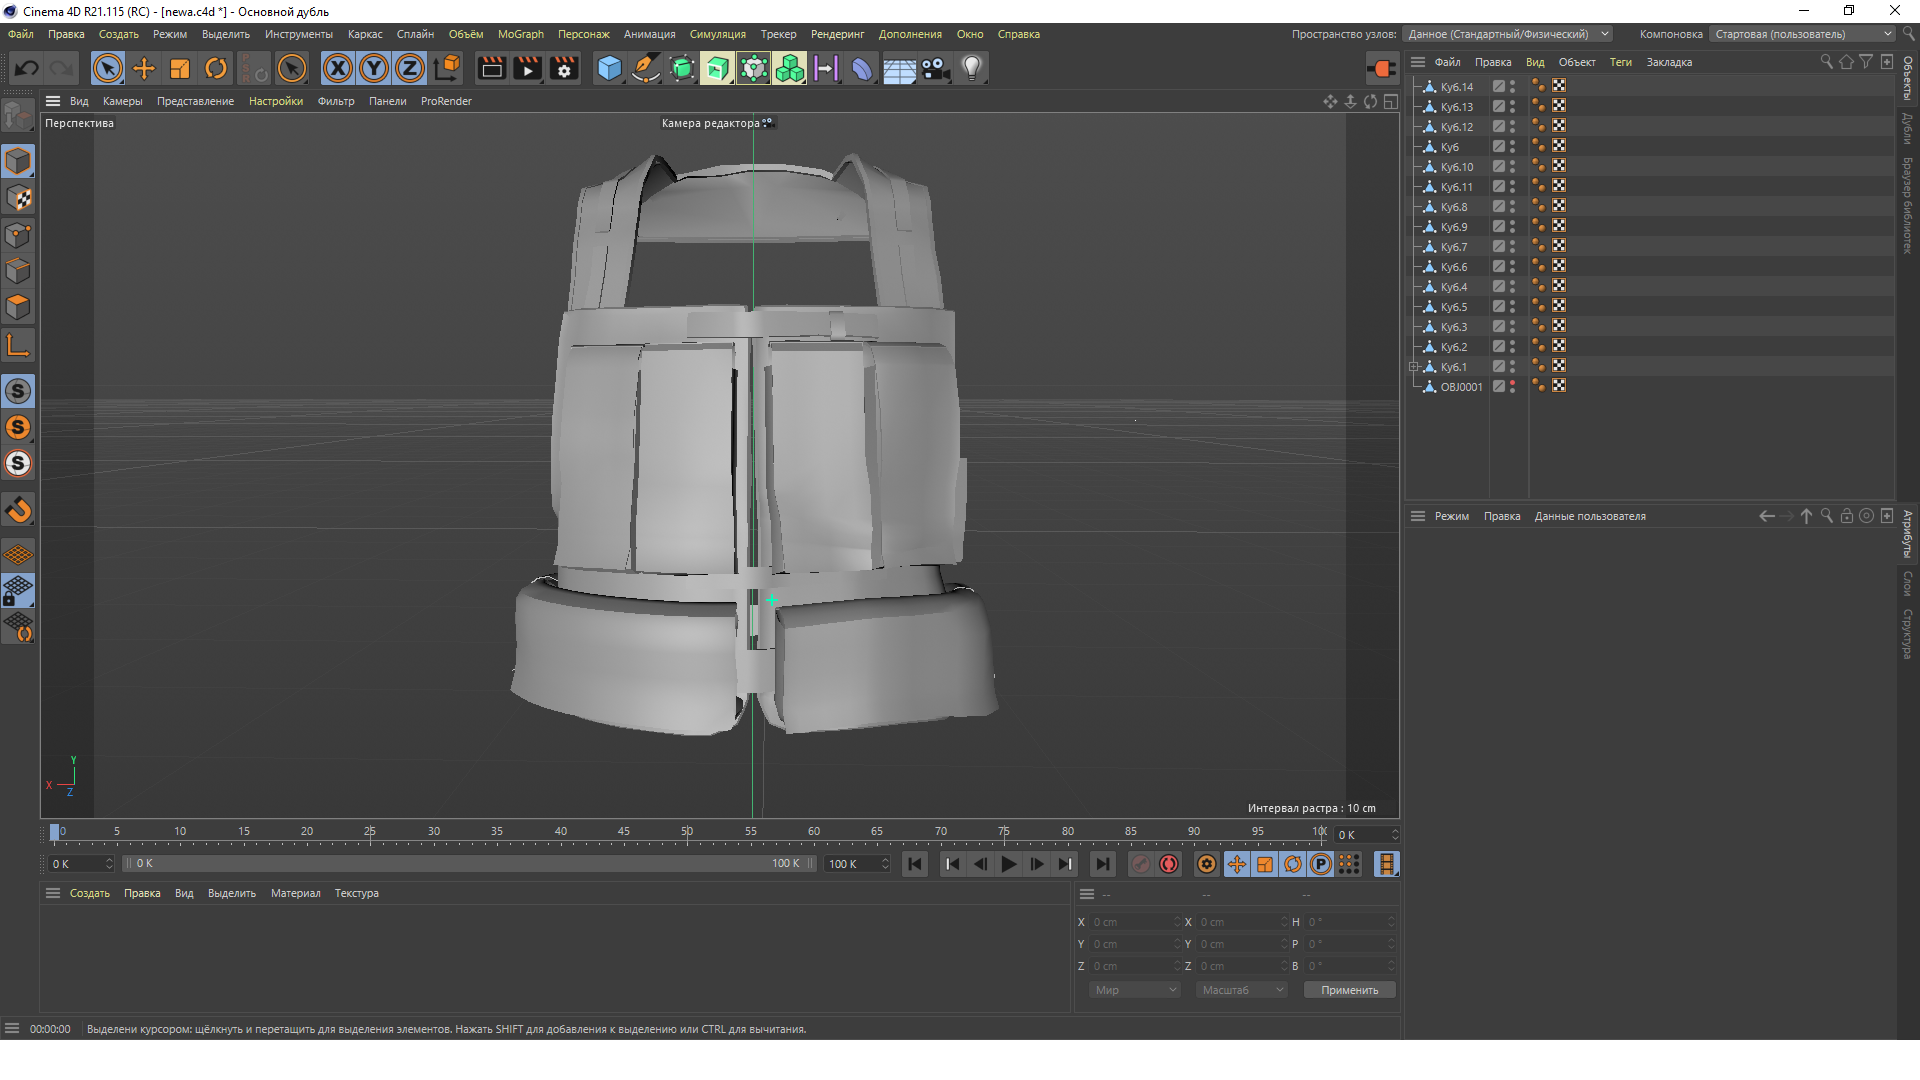Expand the Куб.1 object tree

[x=1414, y=367]
